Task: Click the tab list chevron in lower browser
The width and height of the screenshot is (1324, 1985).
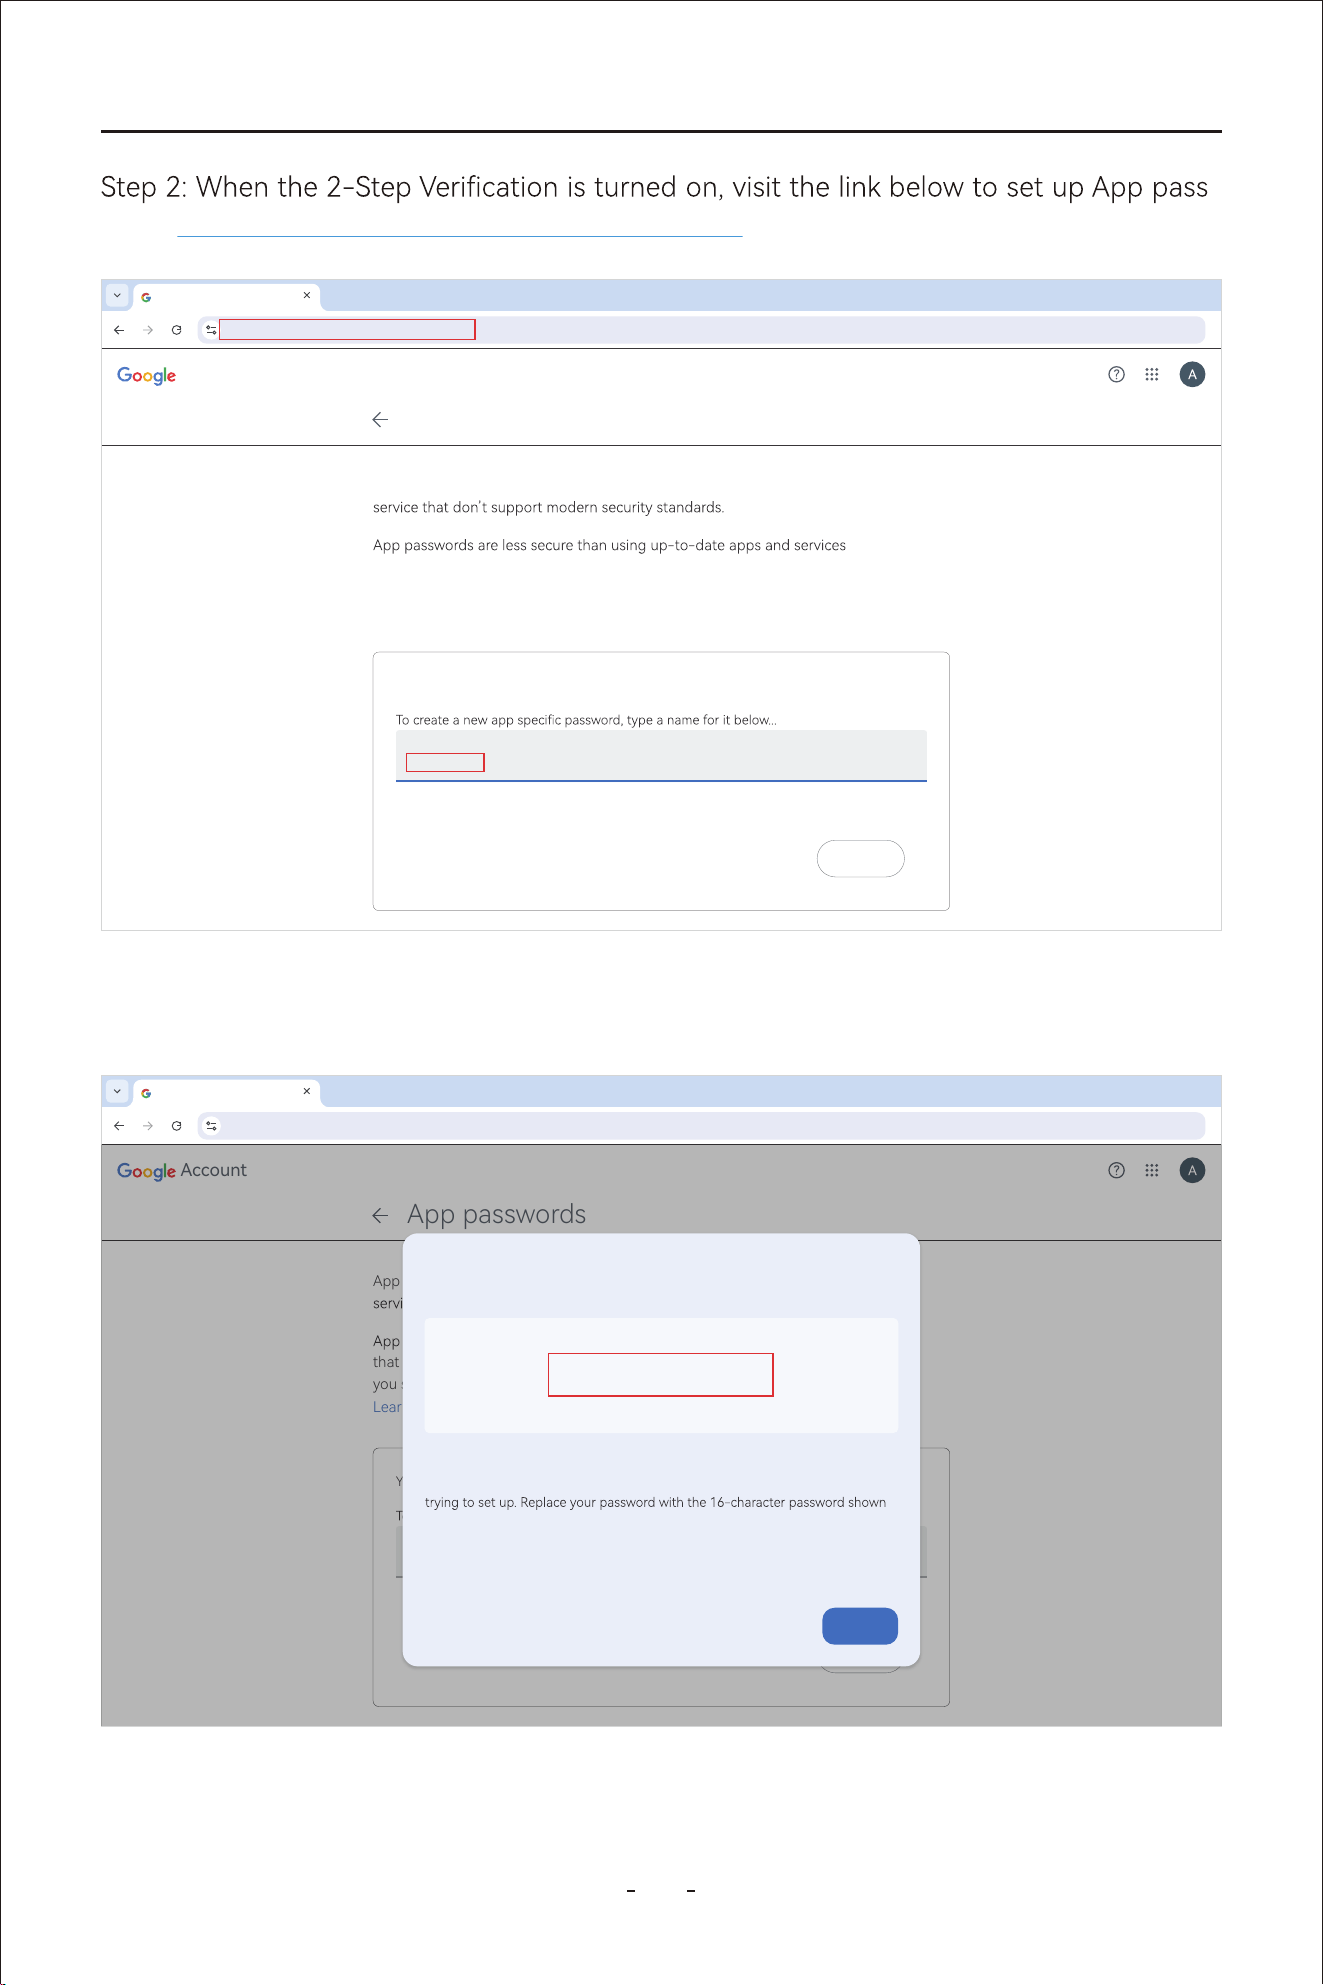Action: click(117, 1092)
